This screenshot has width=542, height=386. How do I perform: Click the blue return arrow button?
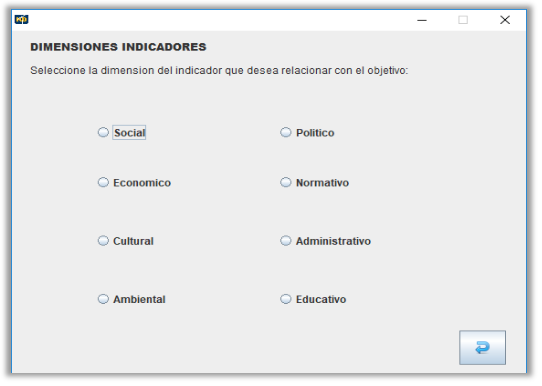pos(482,348)
